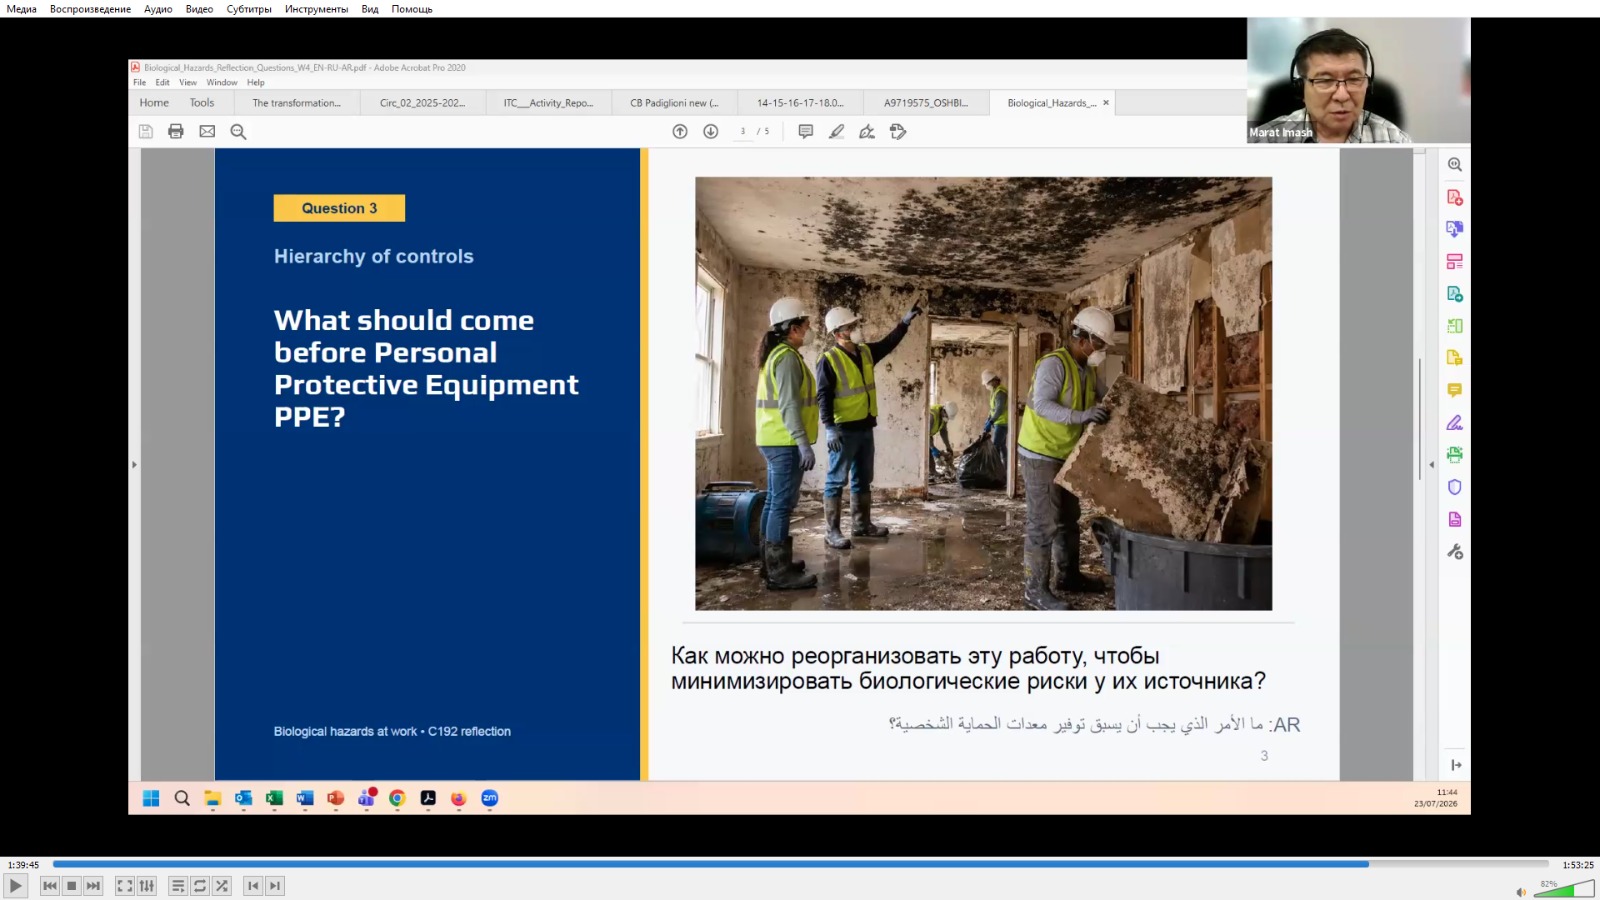Toggle random shuffle playback
The image size is (1600, 900).
point(222,886)
